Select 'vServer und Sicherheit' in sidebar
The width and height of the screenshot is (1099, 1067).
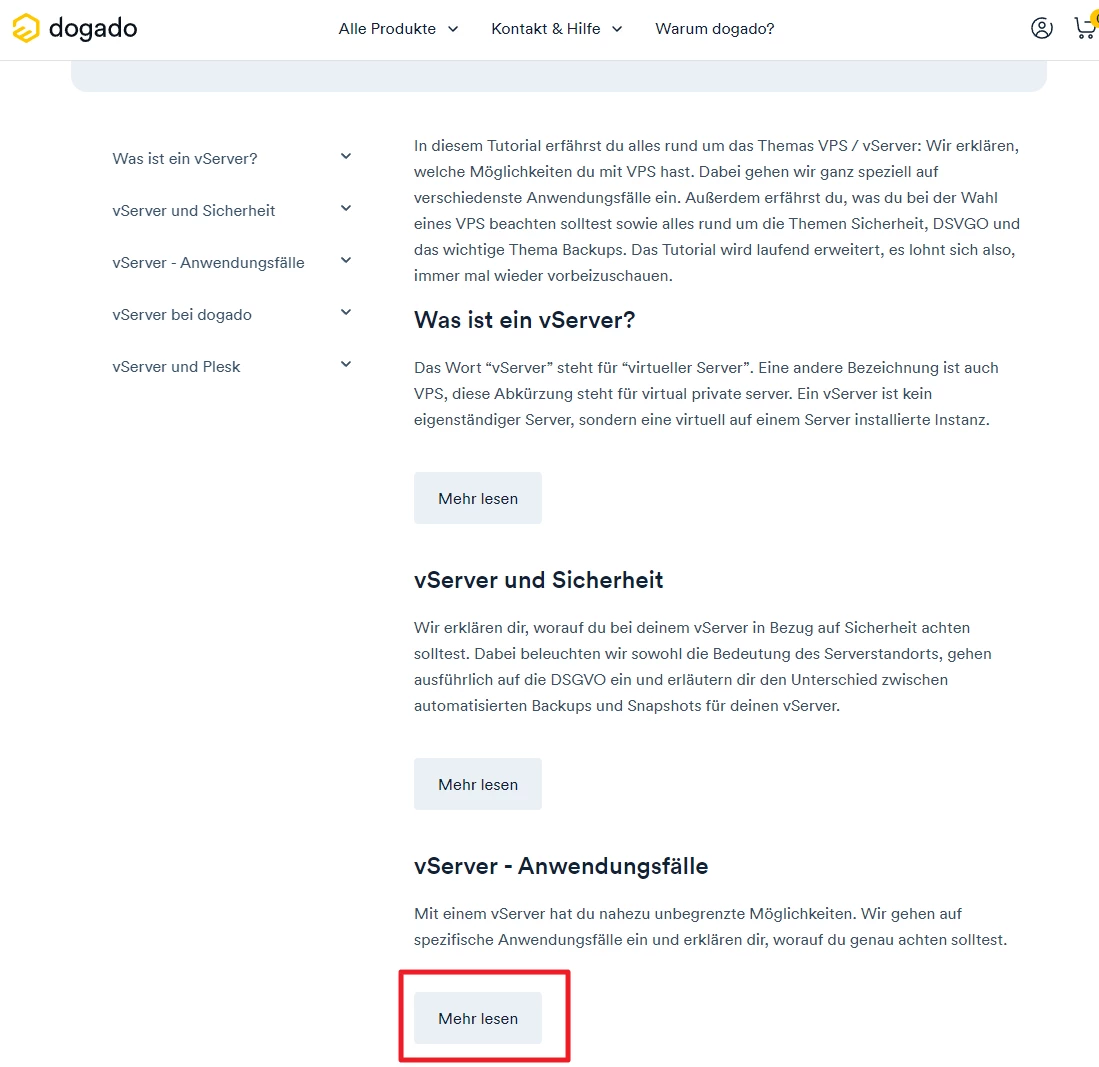pyautogui.click(x=194, y=211)
